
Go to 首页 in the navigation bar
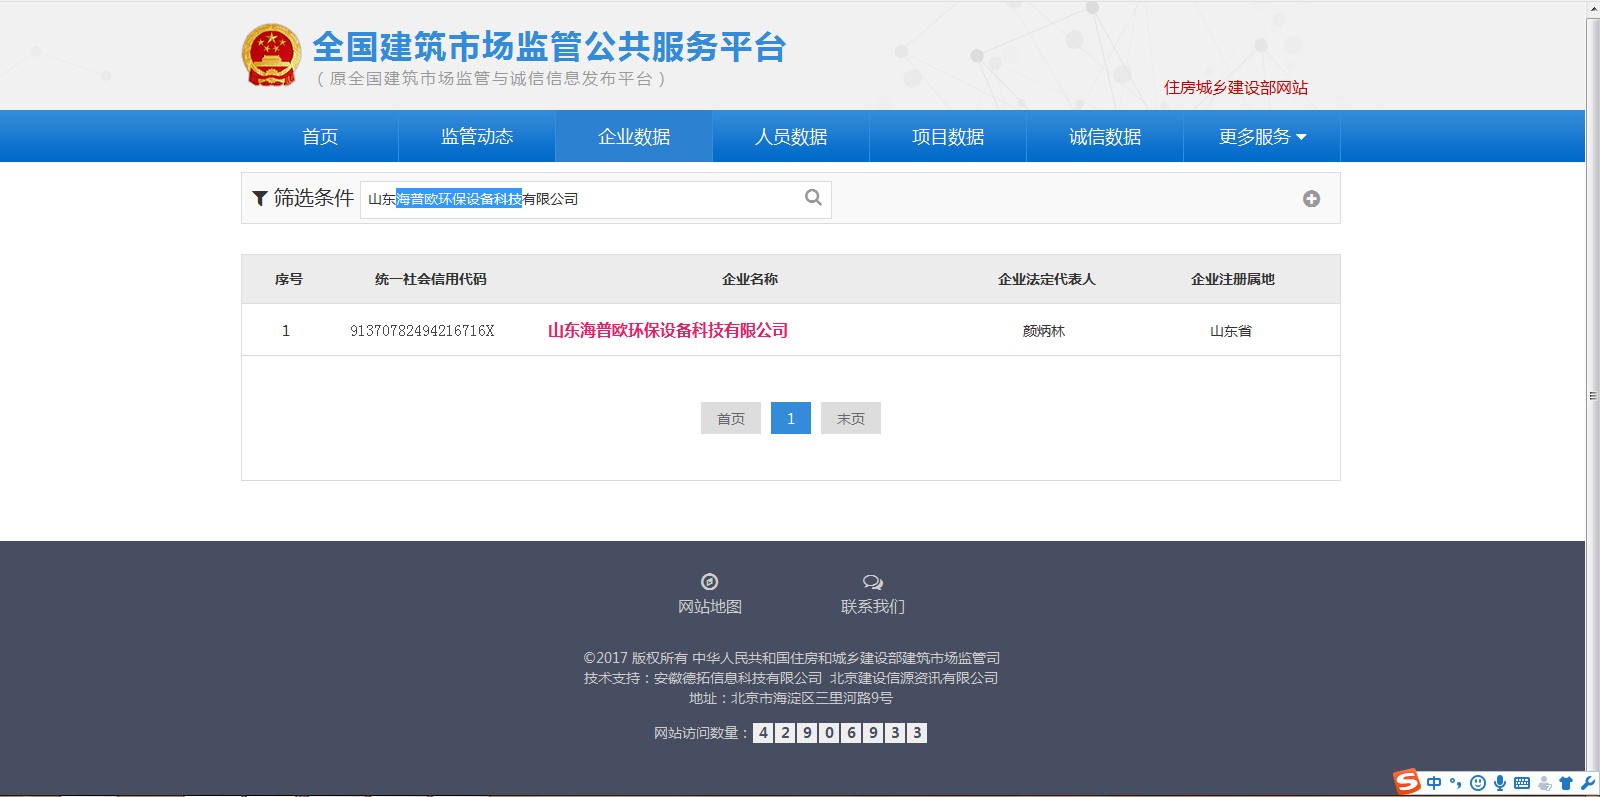(x=320, y=137)
